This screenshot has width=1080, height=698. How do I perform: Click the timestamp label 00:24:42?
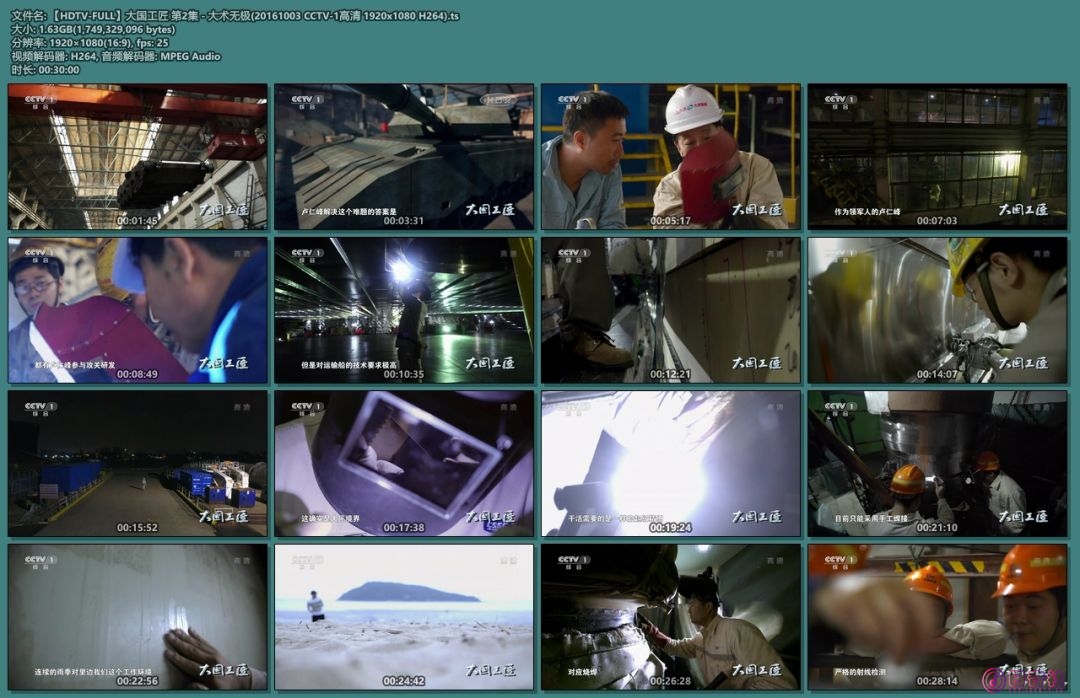click(x=404, y=681)
